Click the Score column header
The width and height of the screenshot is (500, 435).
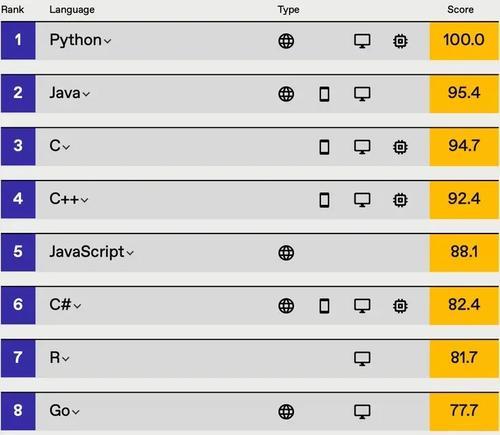[460, 10]
